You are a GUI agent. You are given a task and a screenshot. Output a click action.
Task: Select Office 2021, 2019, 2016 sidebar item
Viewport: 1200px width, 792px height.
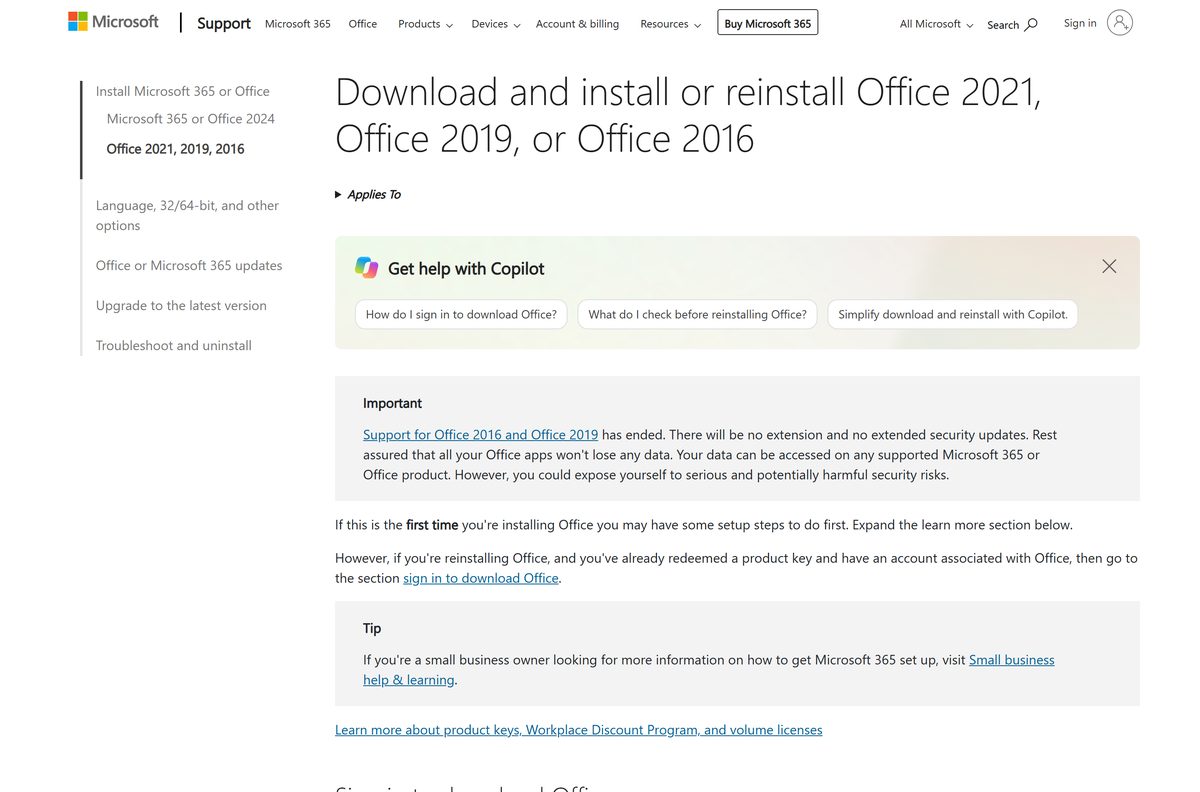click(x=175, y=149)
